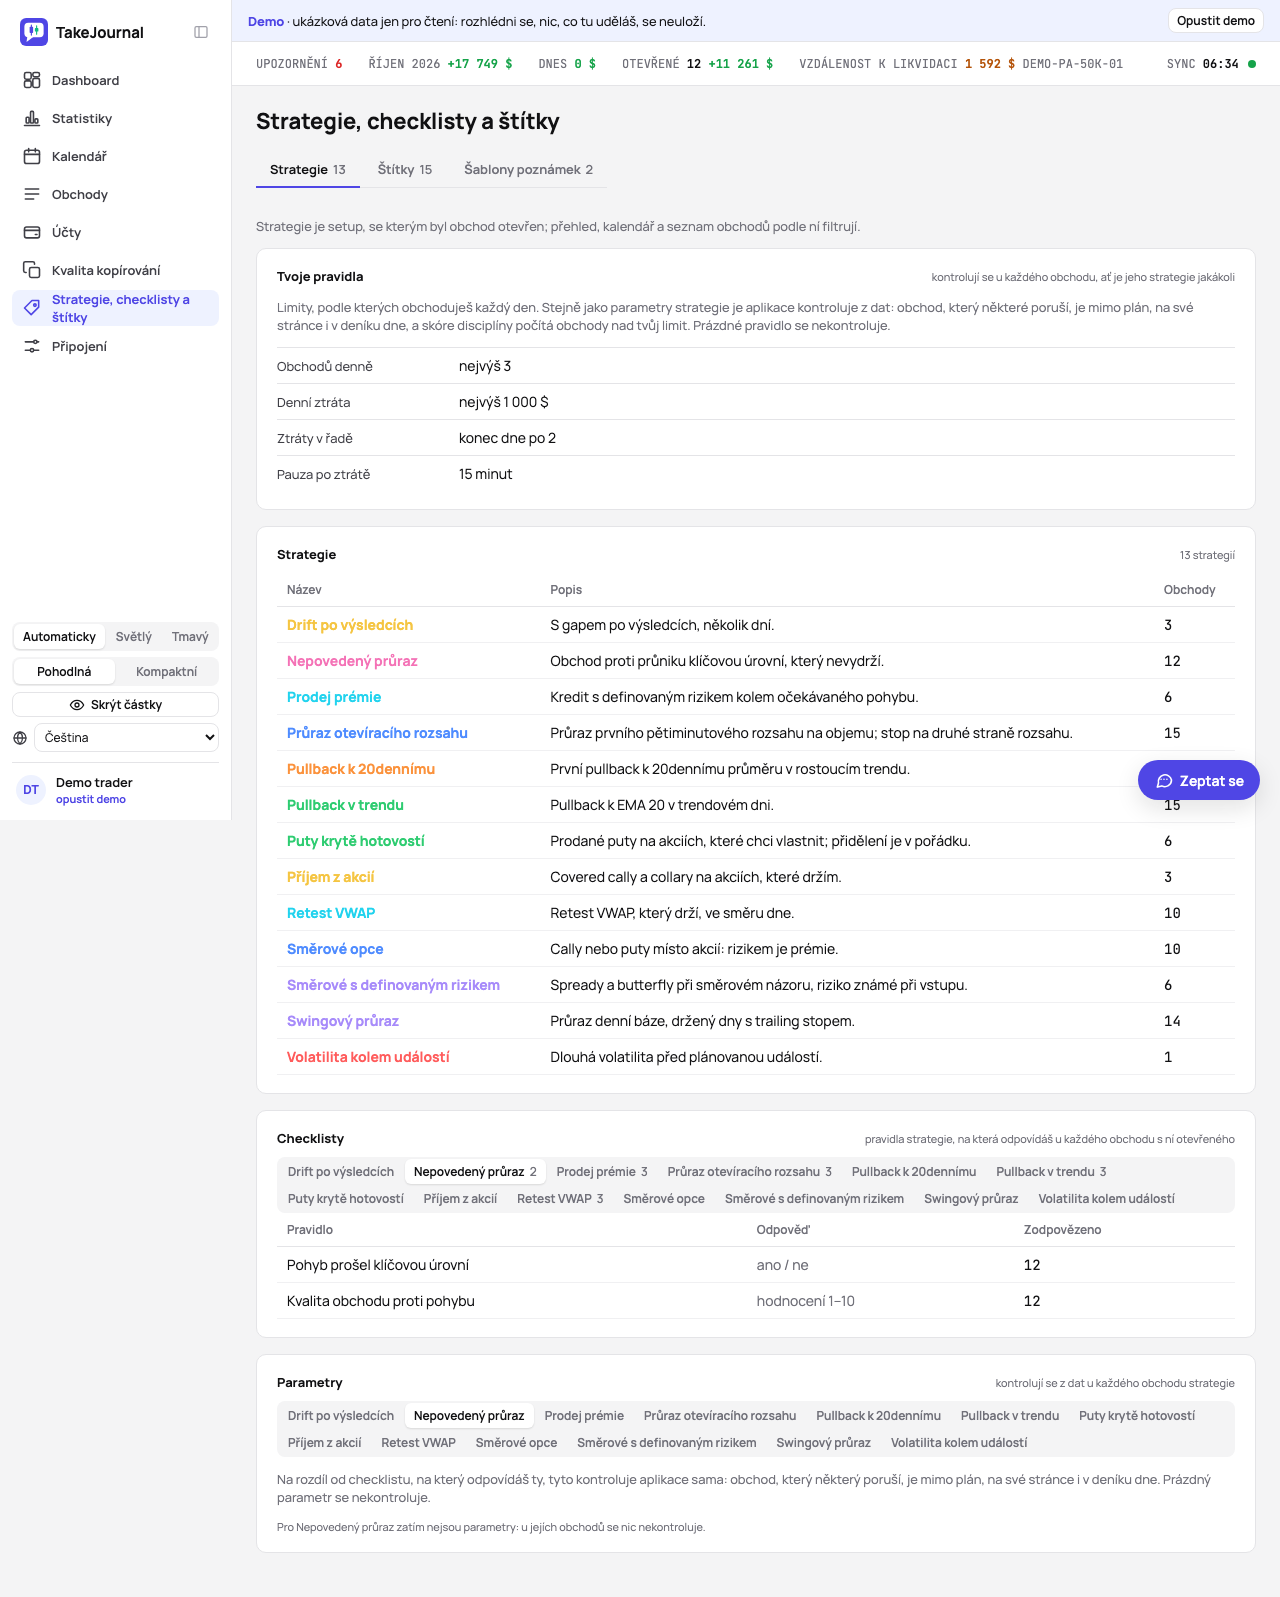
Task: Select Pullback v trendu in Parametry tabs
Action: click(1010, 1416)
